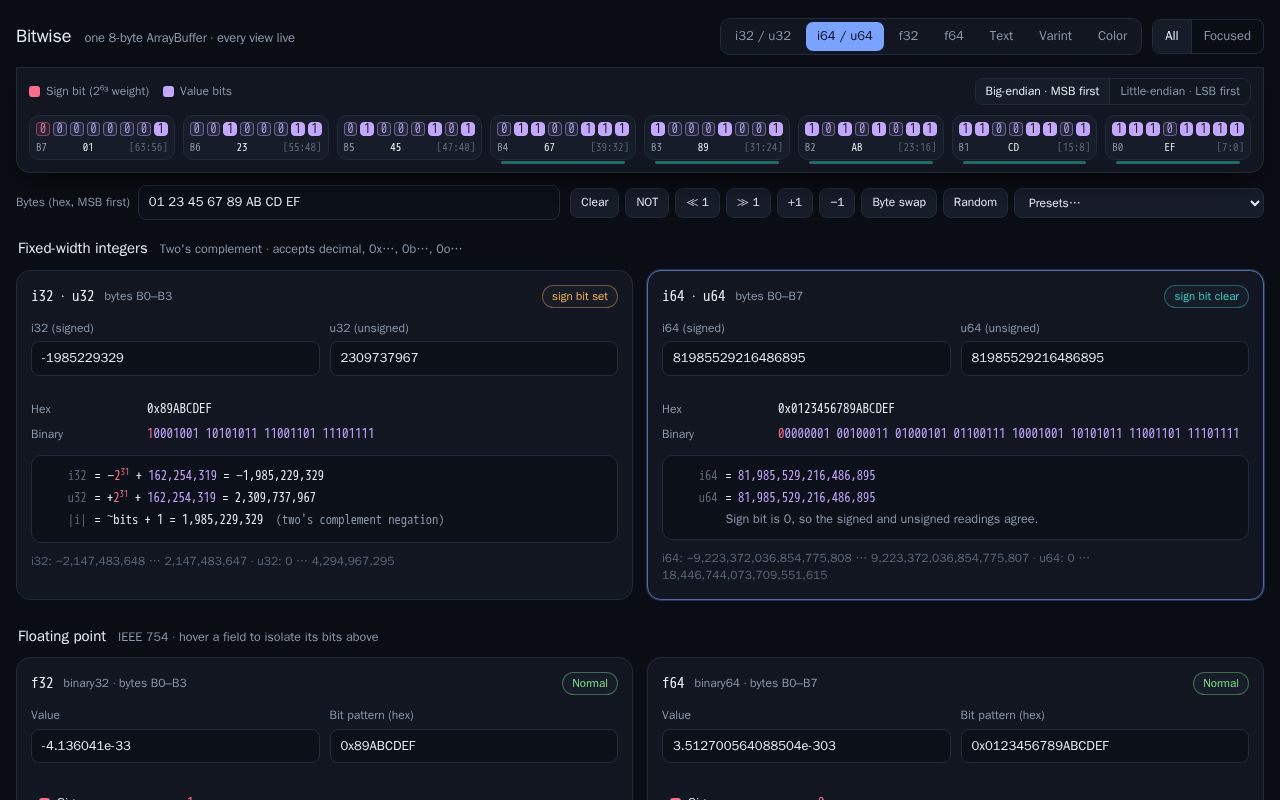Click the Bytes hex input field

click(349, 202)
